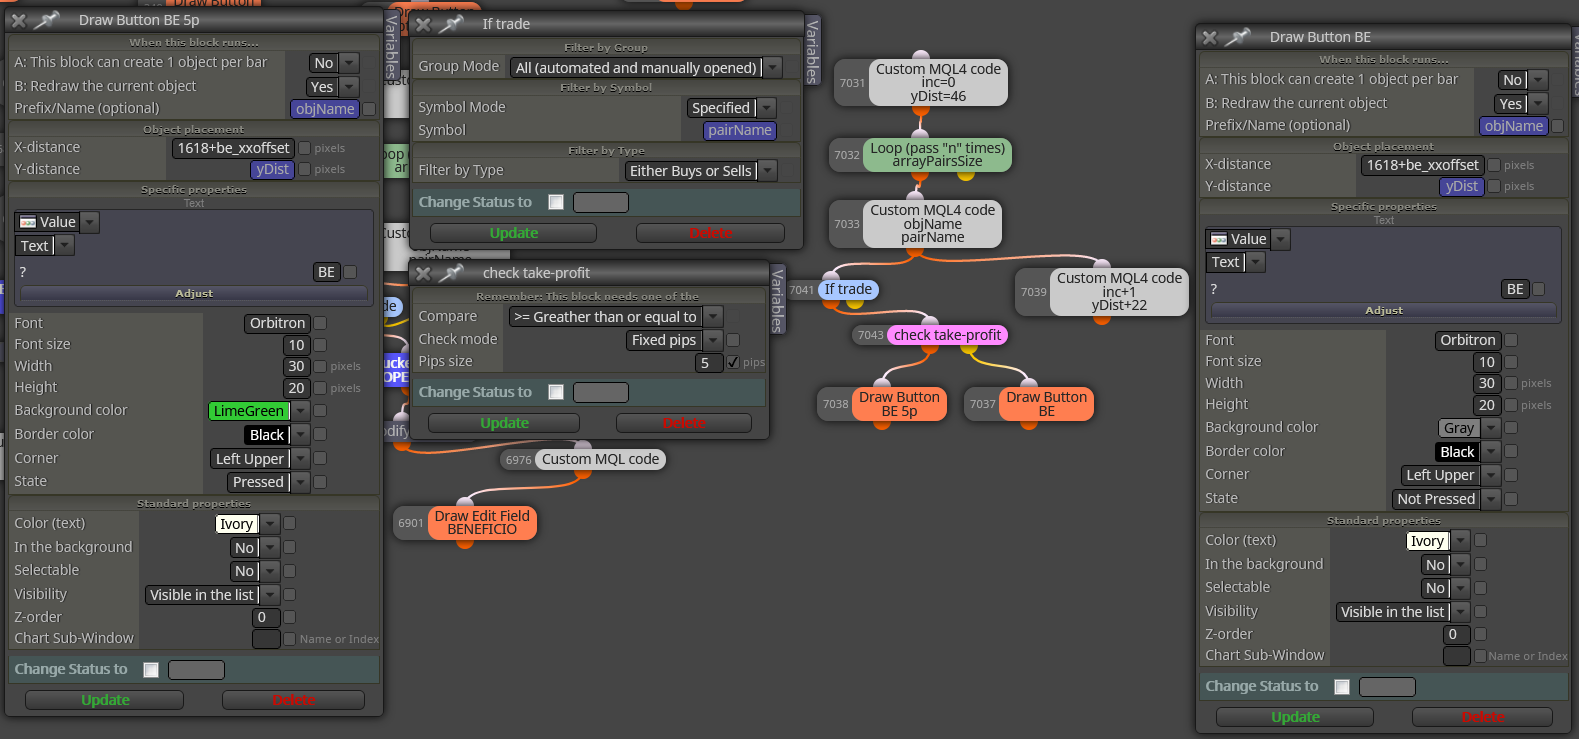This screenshot has width=1579, height=739.
Task: Toggle Font checkbox beside Orbitron in BE 5p
Action: [320, 323]
